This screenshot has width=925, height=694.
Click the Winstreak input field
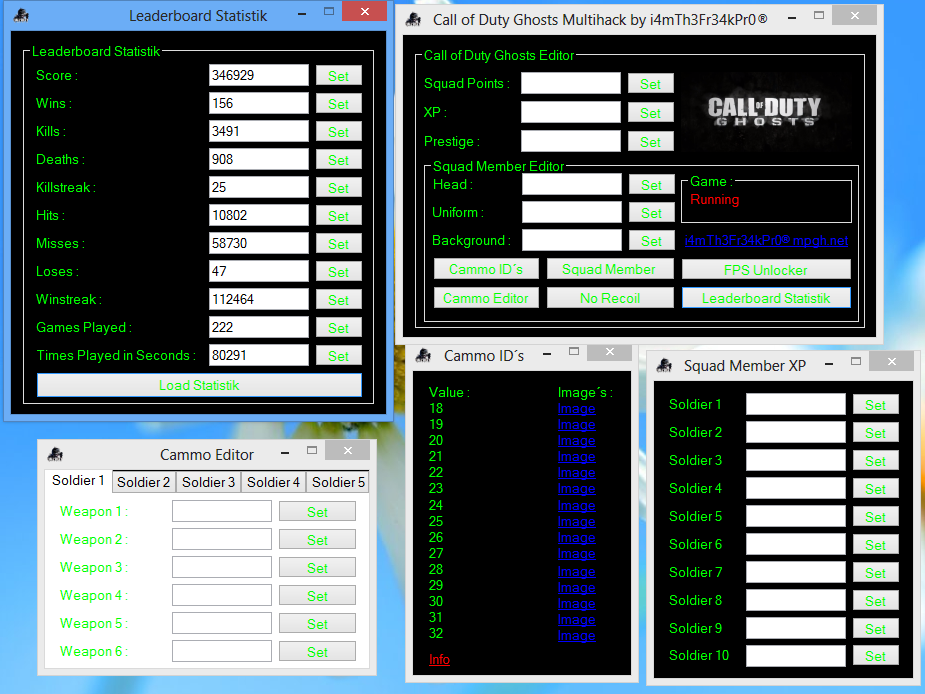click(259, 299)
